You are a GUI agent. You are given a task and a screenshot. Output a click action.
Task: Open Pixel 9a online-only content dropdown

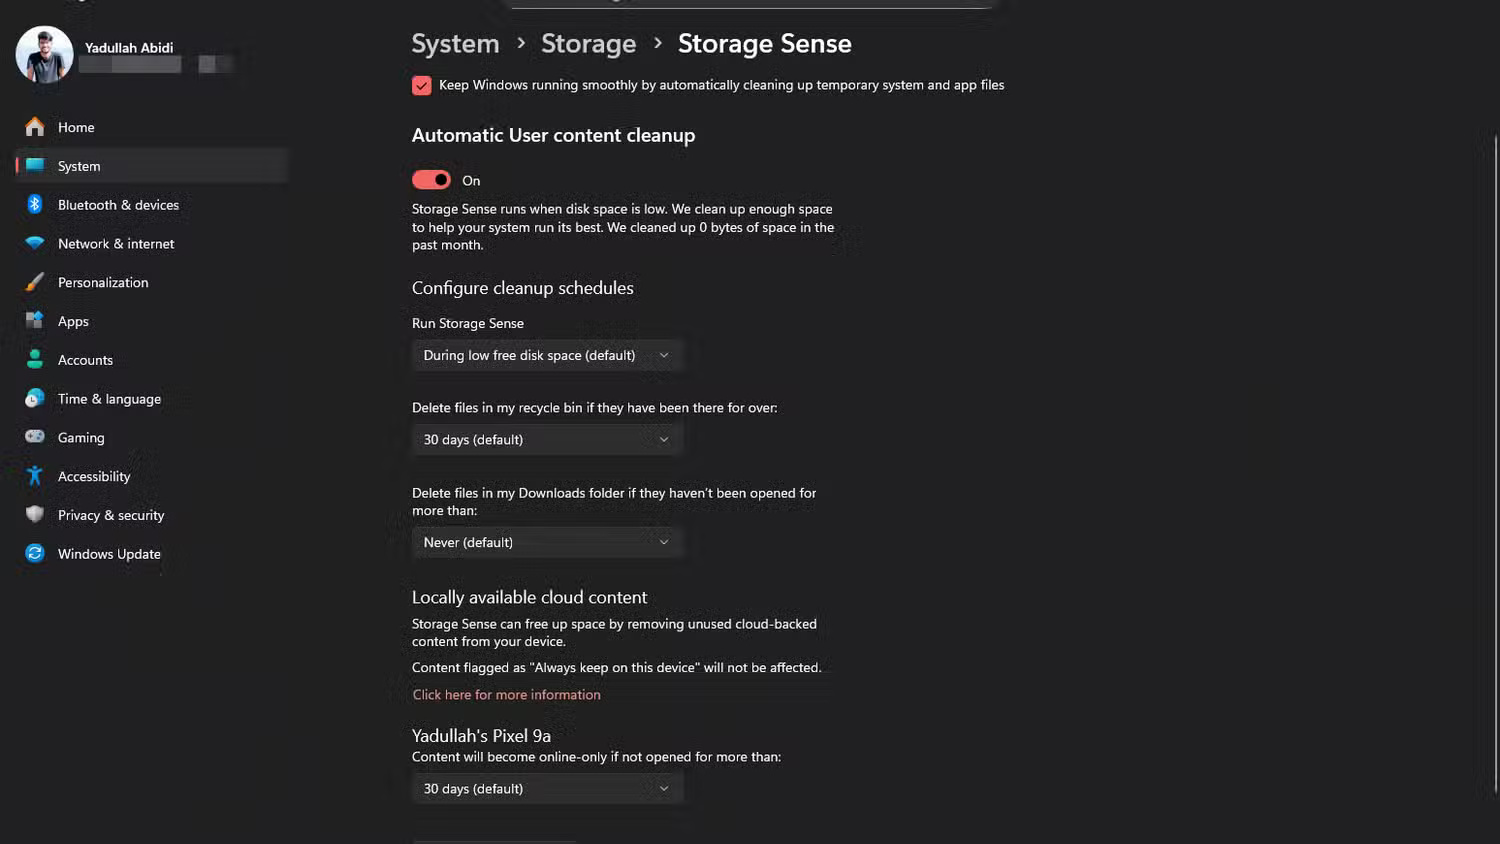[x=546, y=789]
